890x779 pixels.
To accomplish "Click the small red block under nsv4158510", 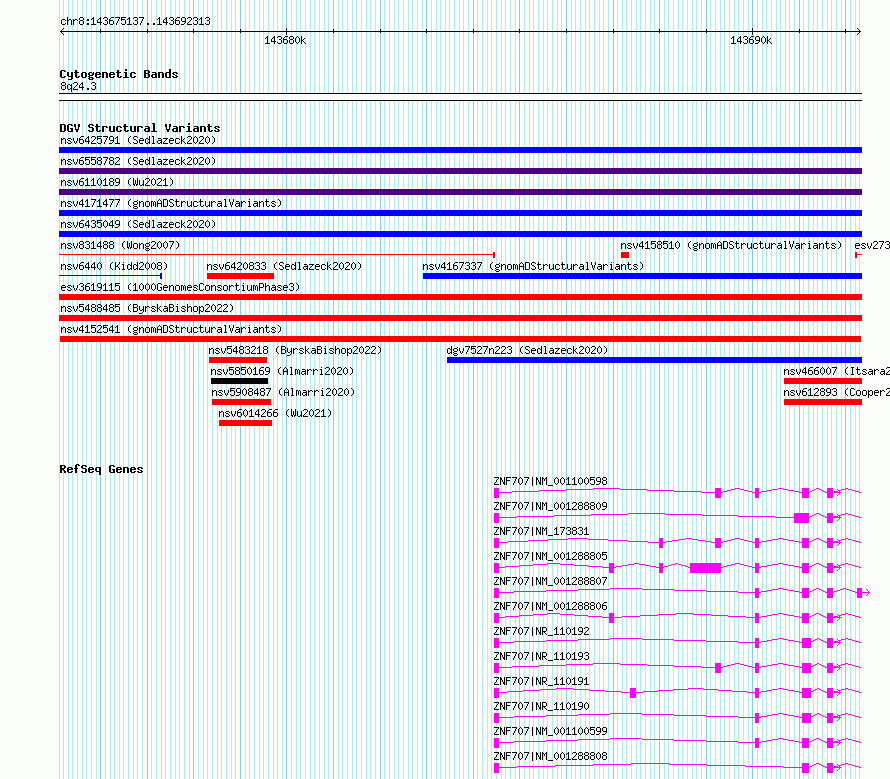I will [625, 255].
